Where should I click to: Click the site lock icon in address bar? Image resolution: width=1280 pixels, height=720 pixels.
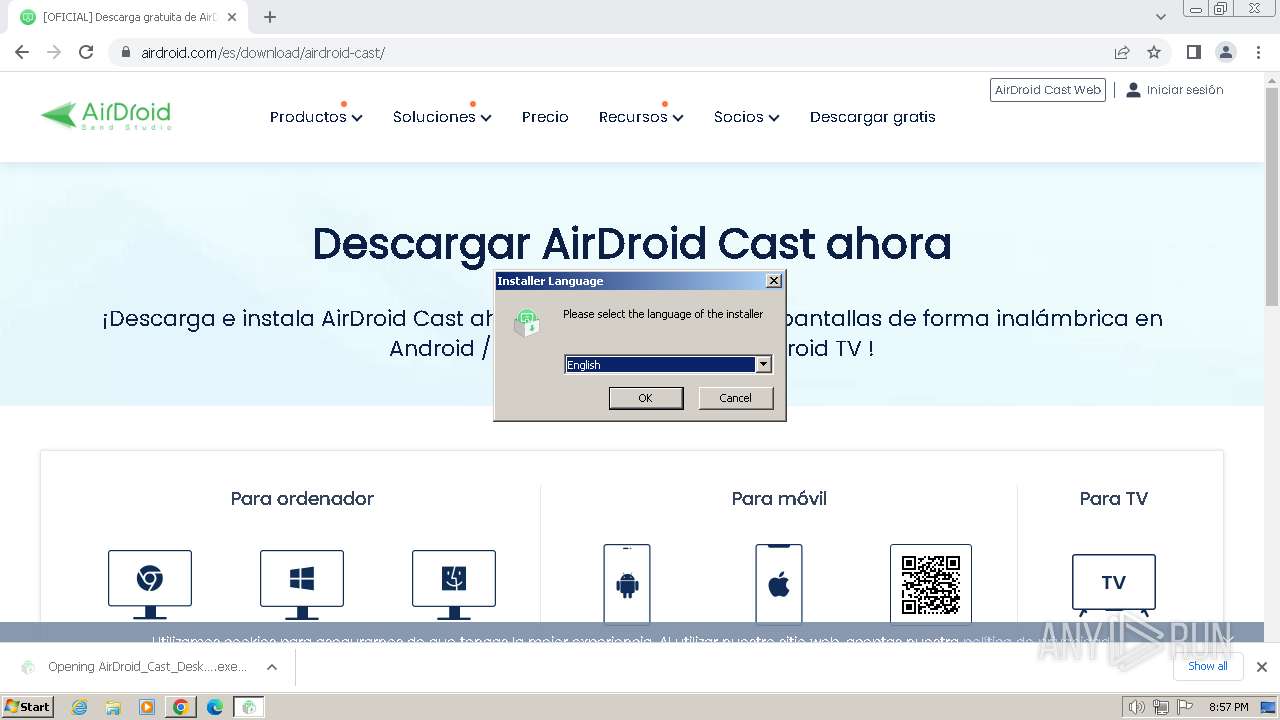(x=126, y=53)
